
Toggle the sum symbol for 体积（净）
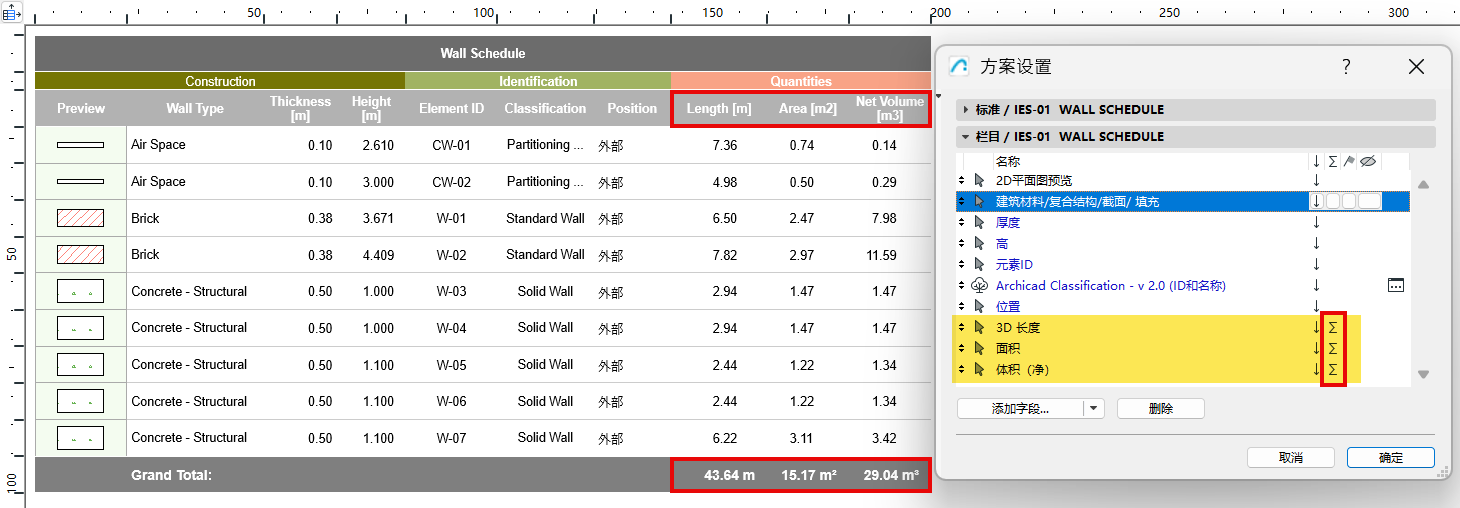1332,370
